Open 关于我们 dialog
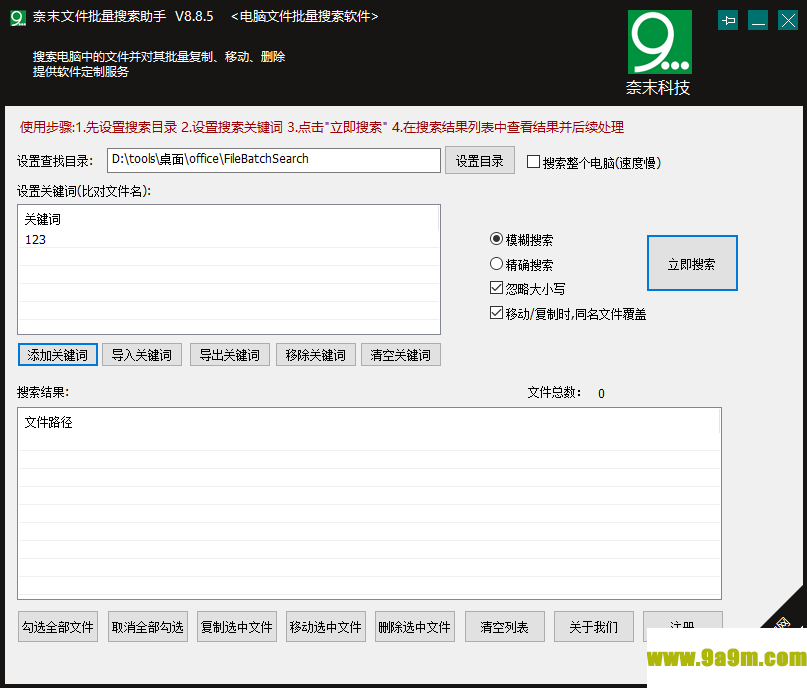The height and width of the screenshot is (688, 807). coord(593,627)
